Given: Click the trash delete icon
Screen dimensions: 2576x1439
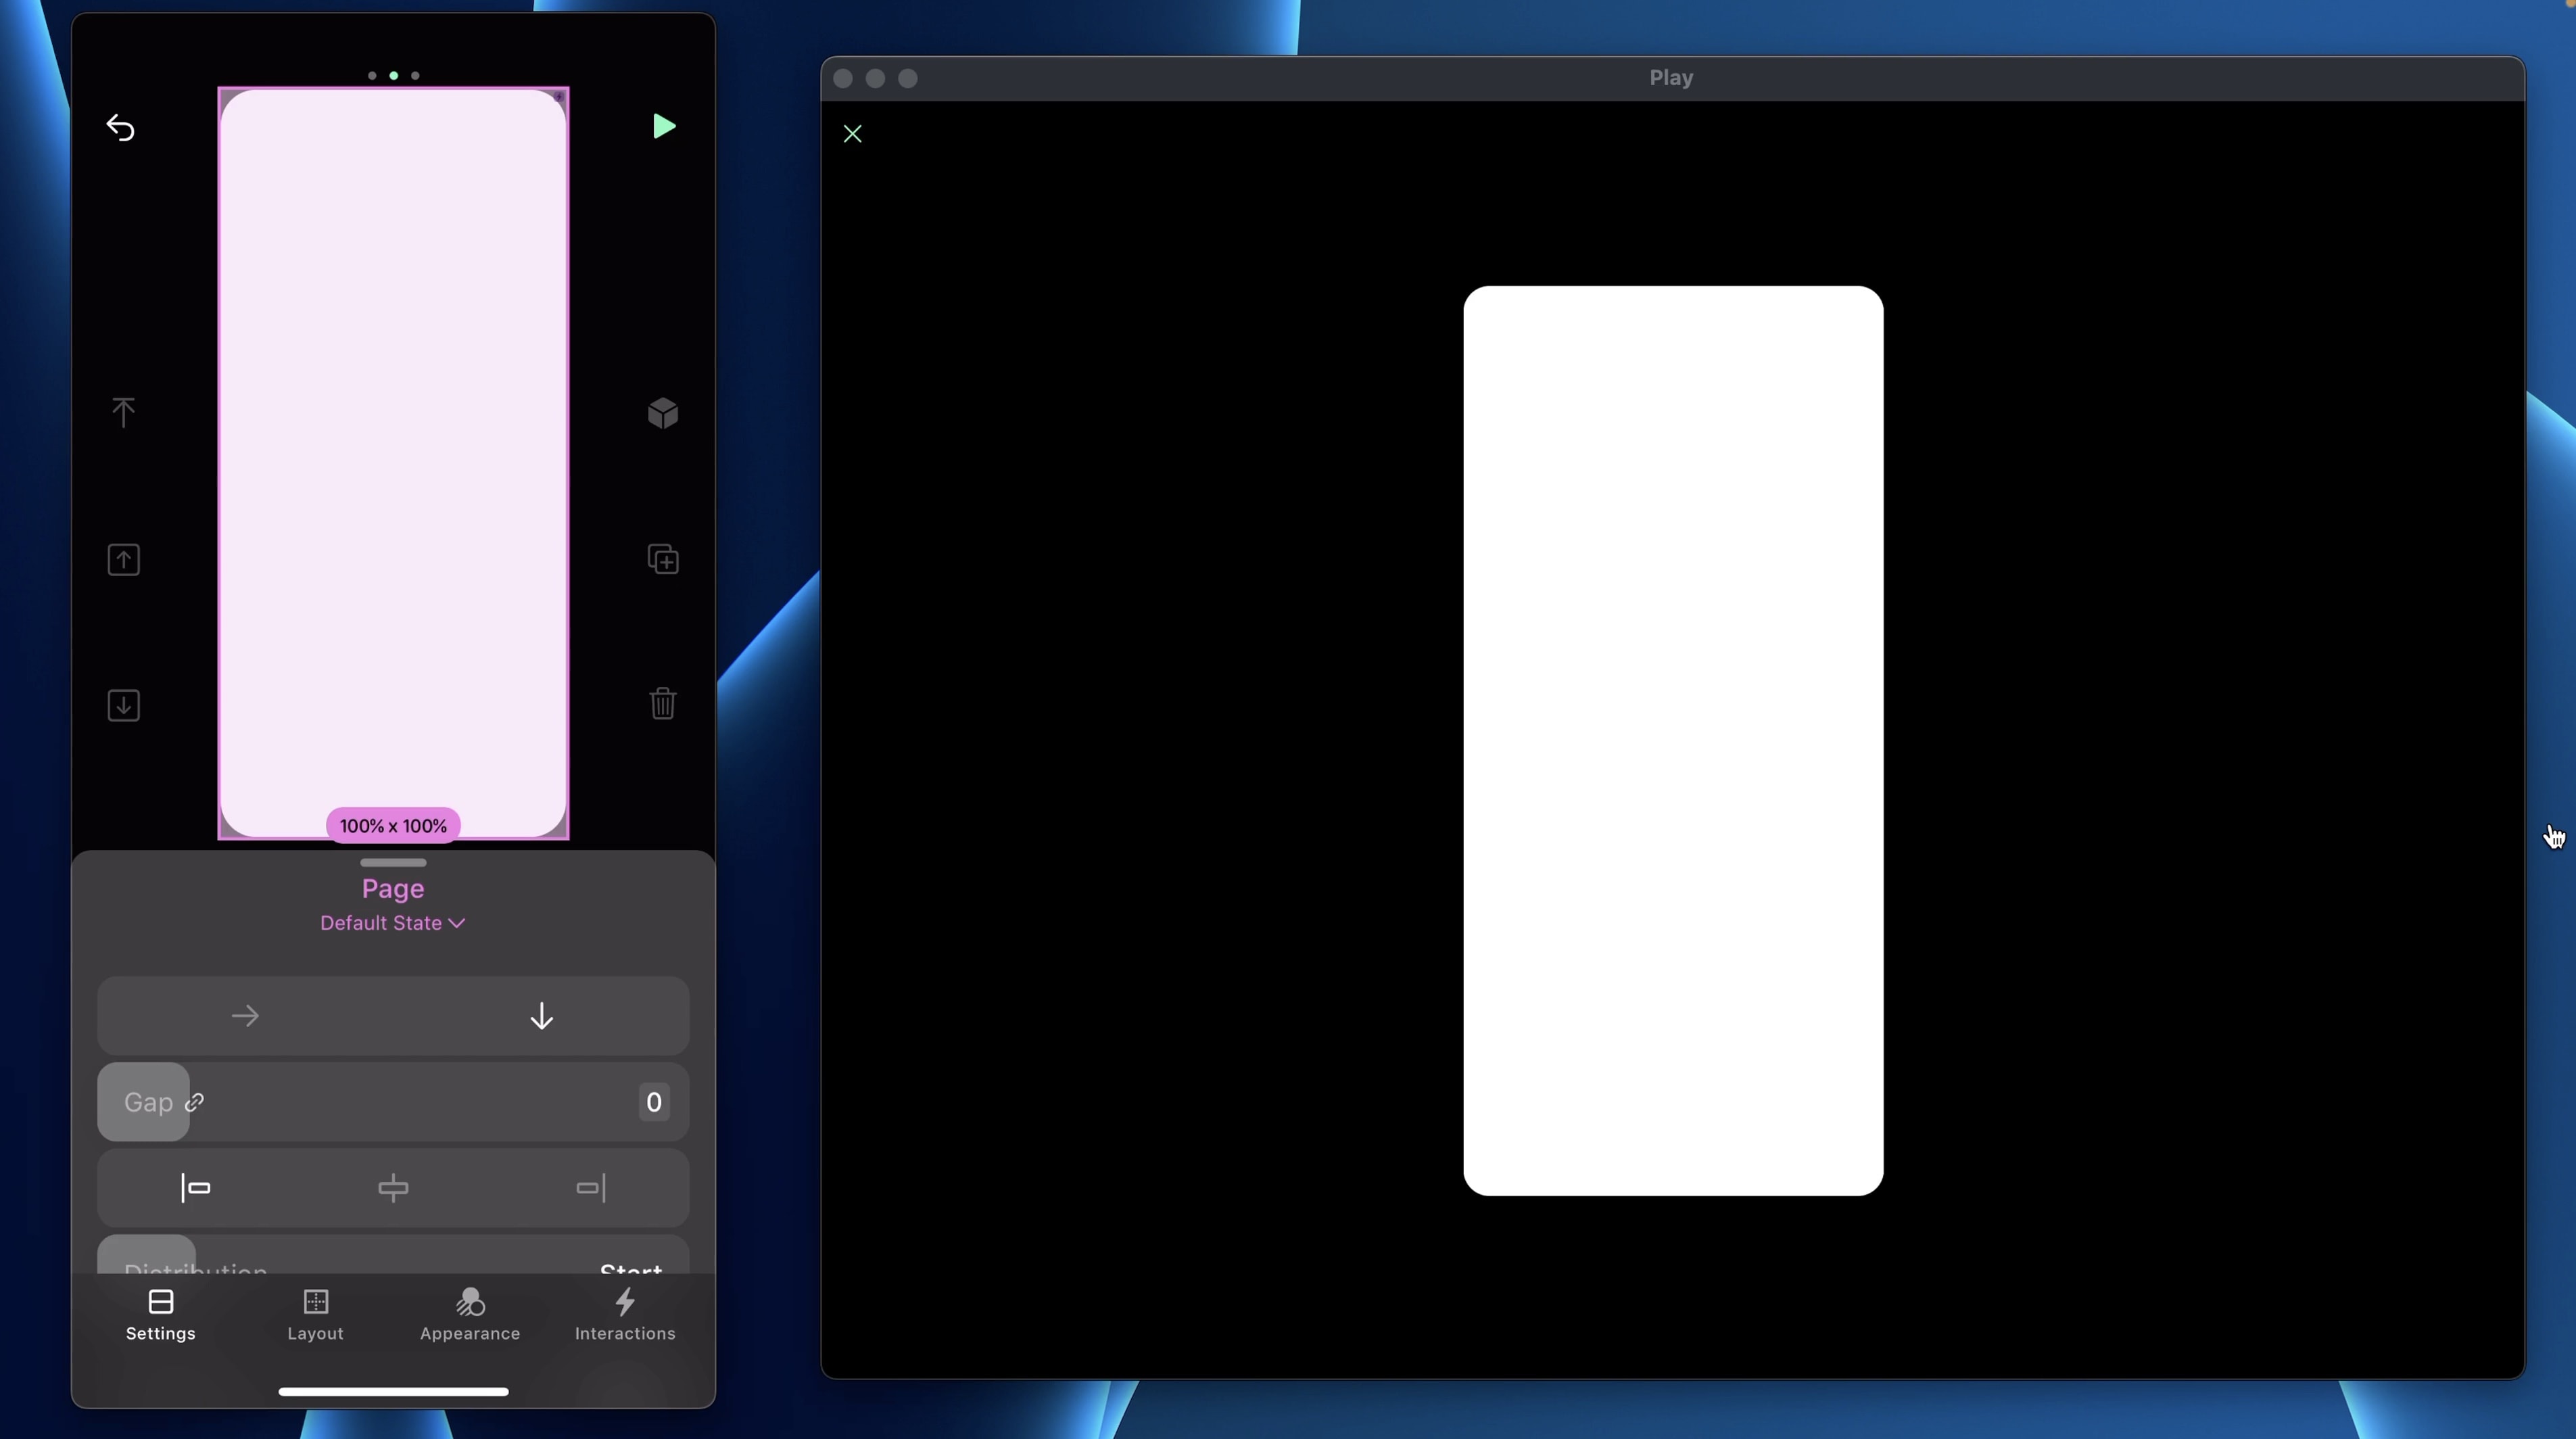Looking at the screenshot, I should [x=663, y=703].
